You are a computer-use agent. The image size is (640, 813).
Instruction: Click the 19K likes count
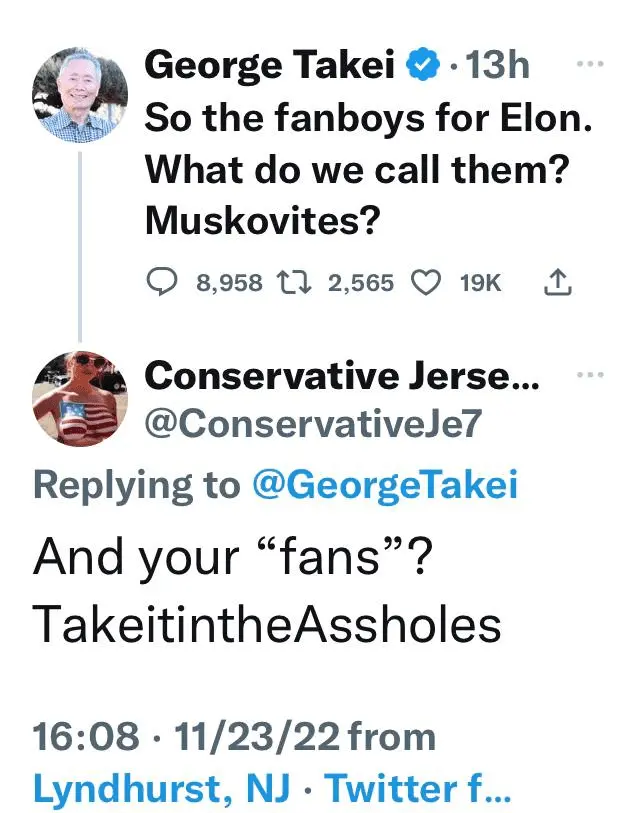pyautogui.click(x=480, y=283)
